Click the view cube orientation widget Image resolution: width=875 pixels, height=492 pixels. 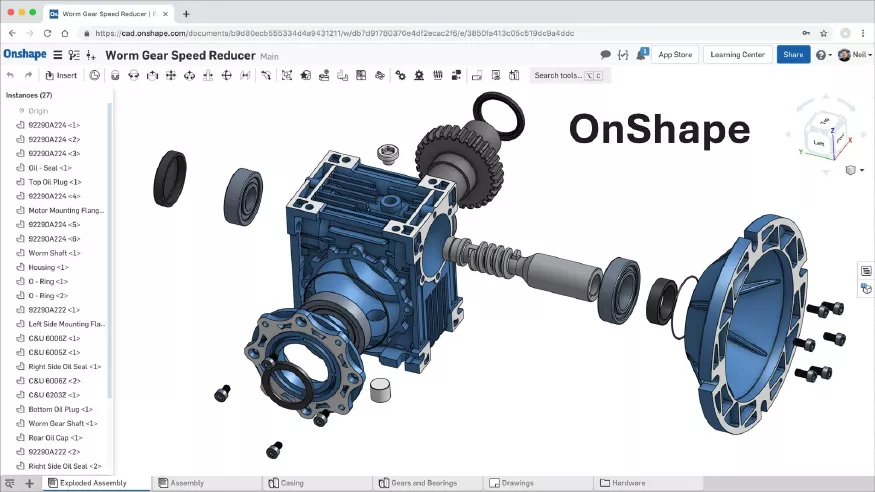pos(825,135)
